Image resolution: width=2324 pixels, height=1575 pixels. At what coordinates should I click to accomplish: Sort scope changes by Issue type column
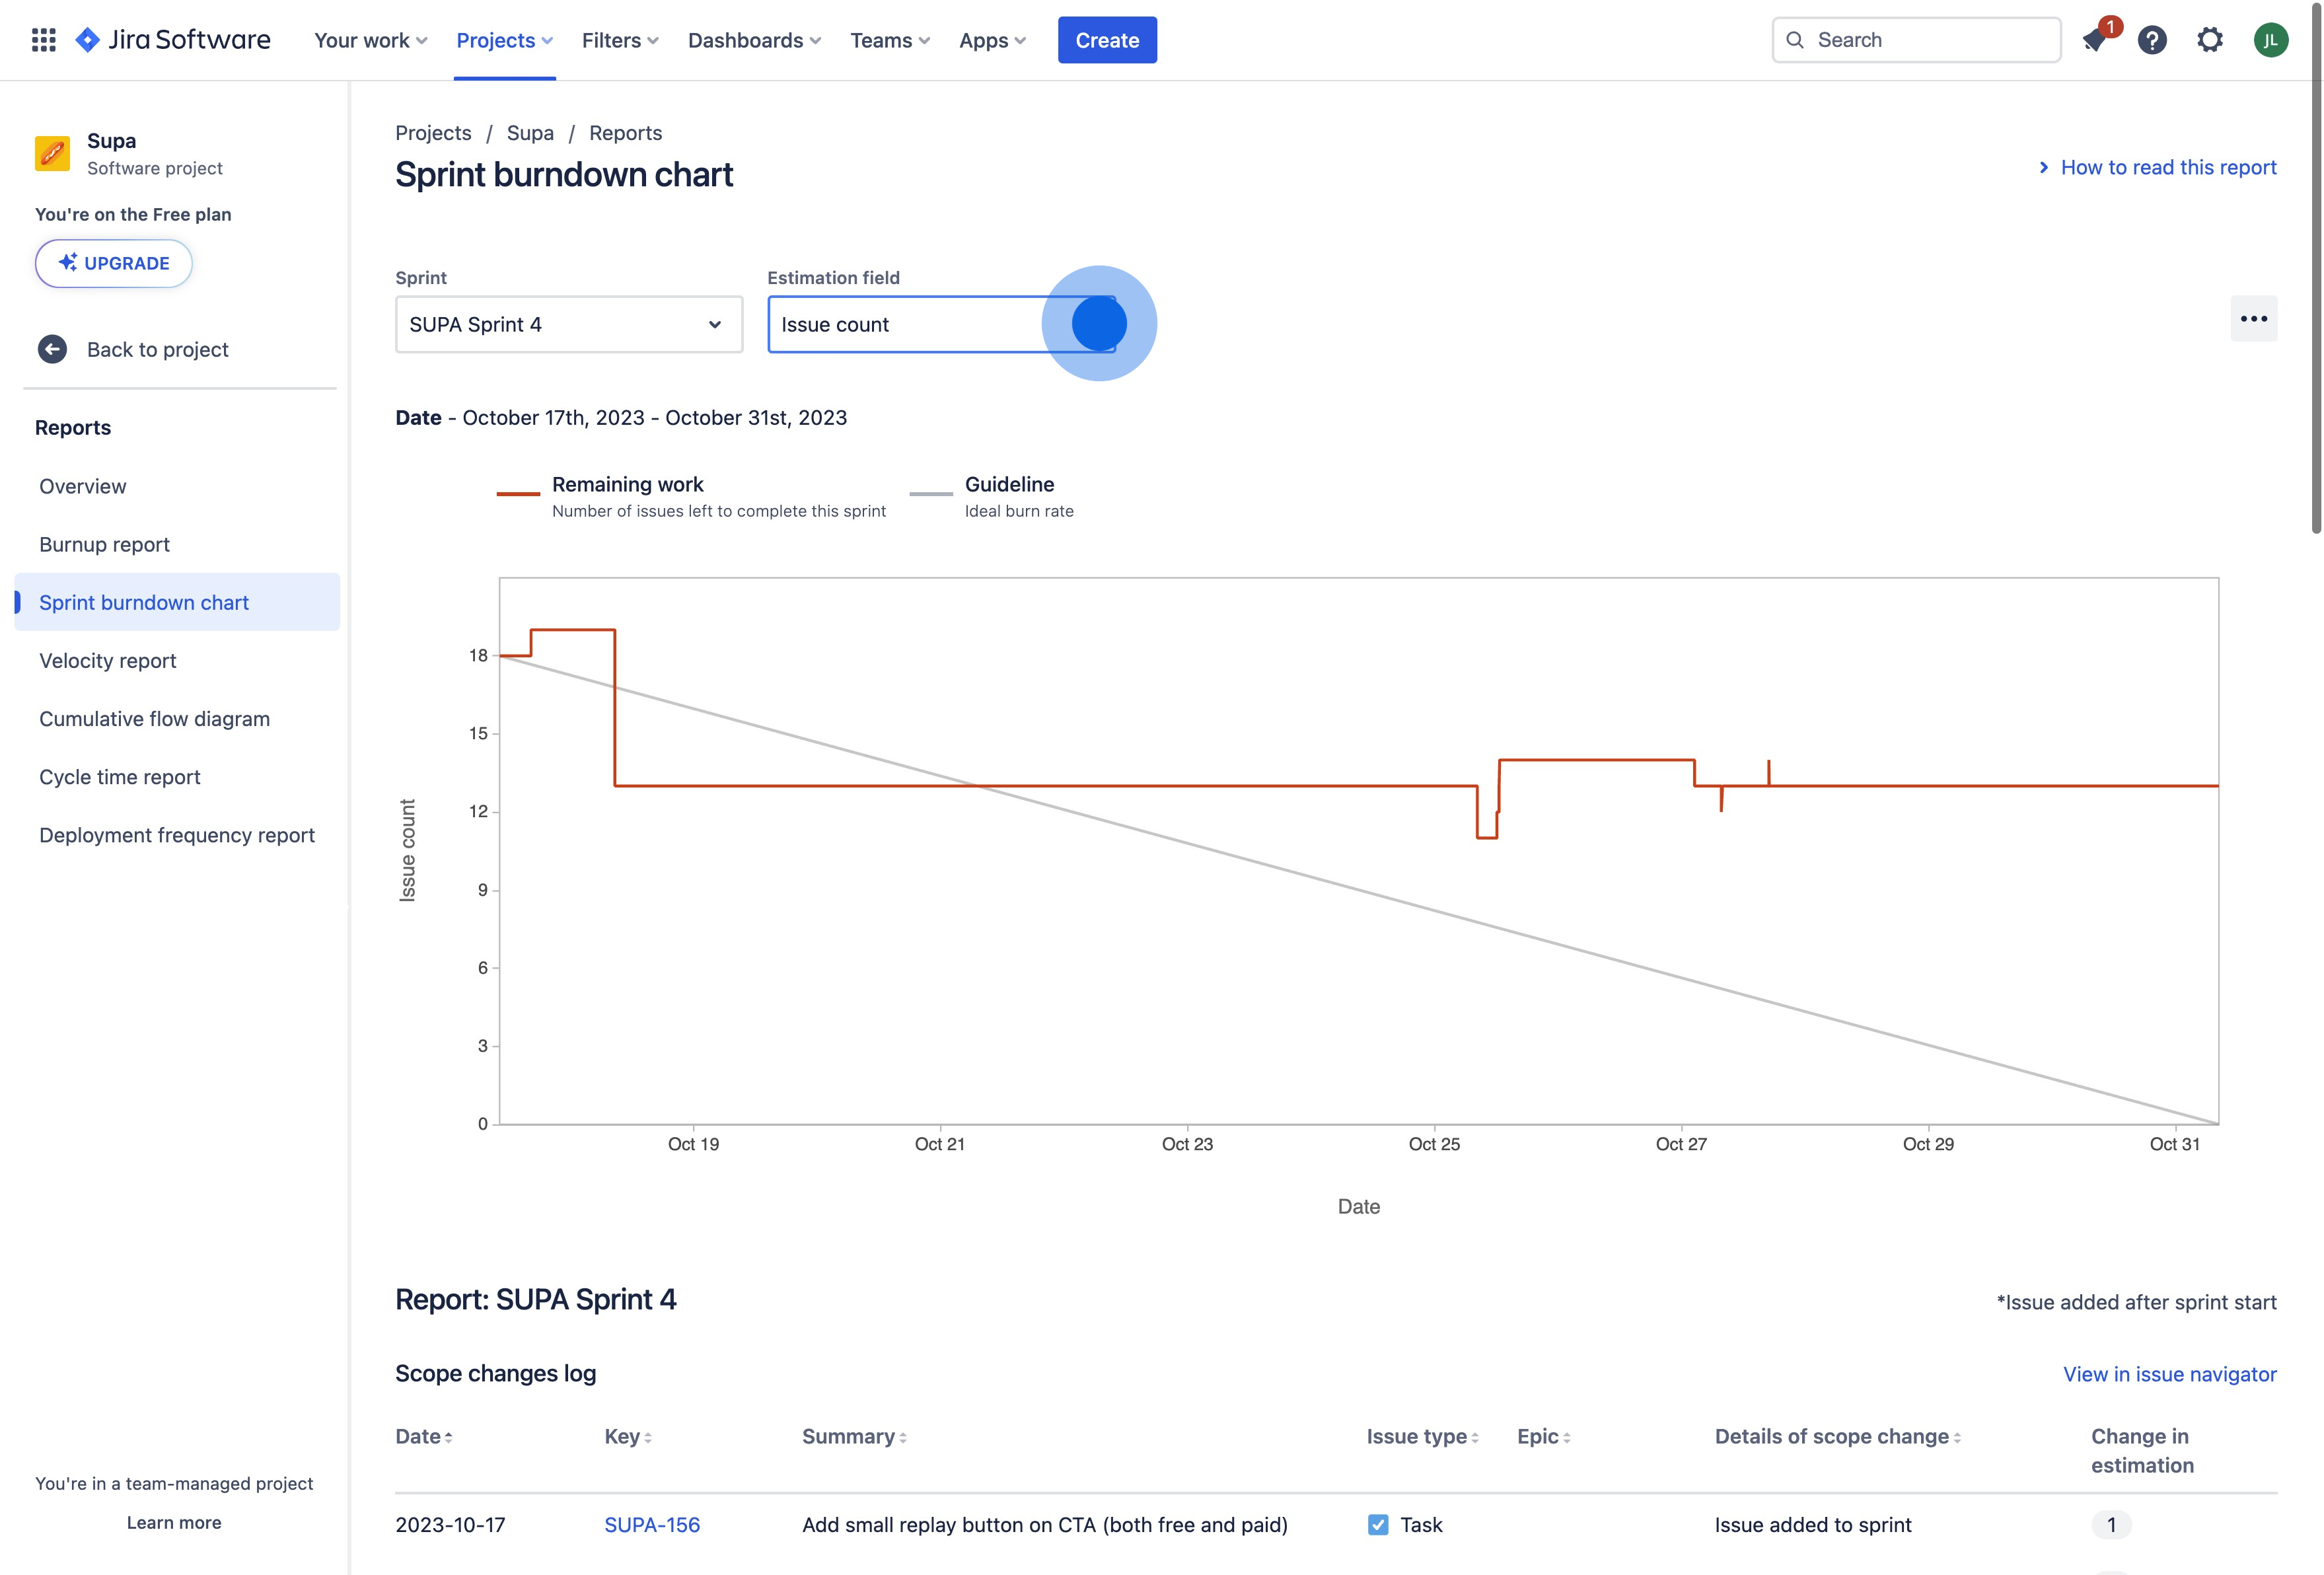(1422, 1436)
